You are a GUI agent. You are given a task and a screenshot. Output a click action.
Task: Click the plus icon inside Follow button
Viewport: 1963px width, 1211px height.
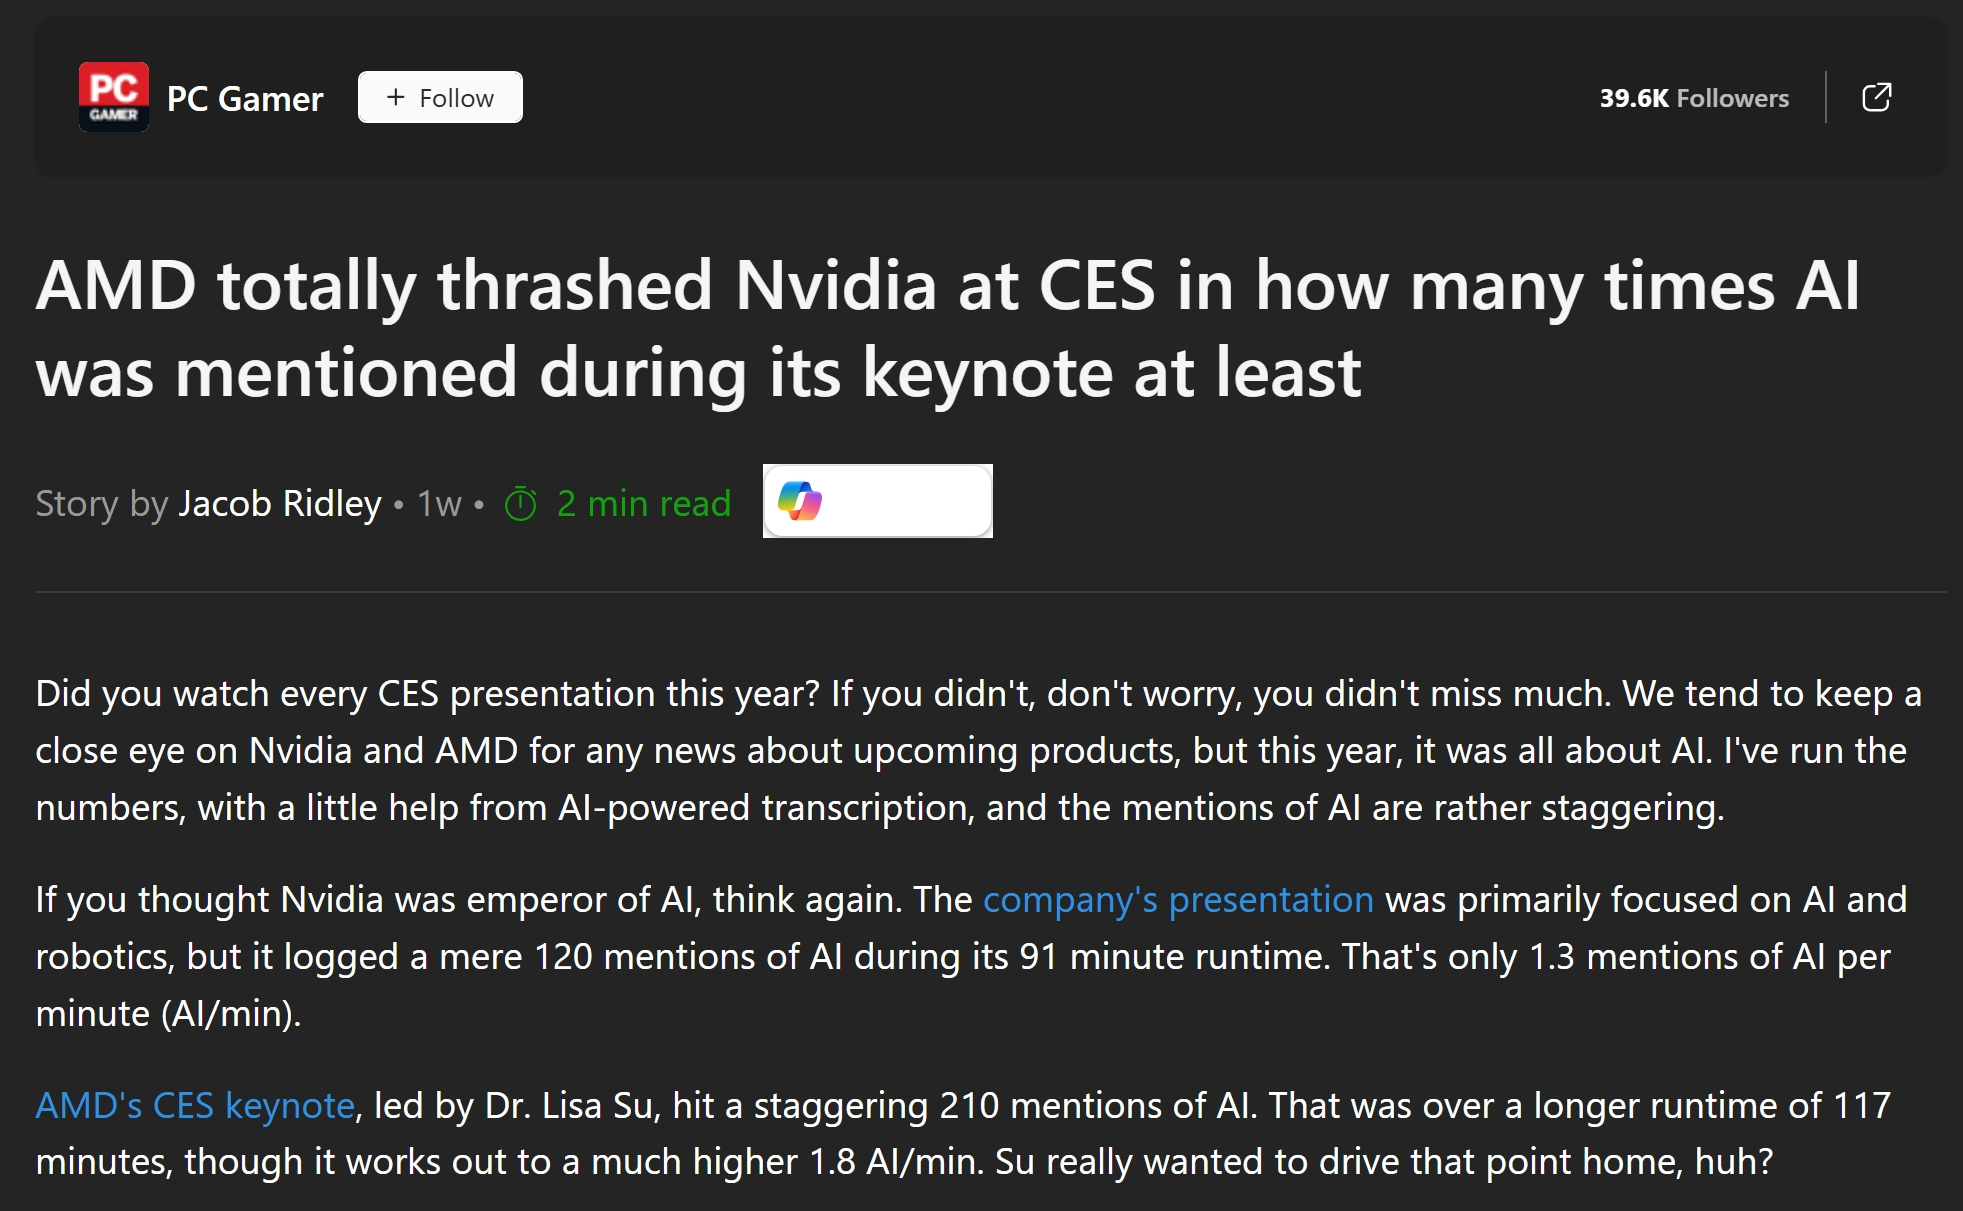coord(396,97)
